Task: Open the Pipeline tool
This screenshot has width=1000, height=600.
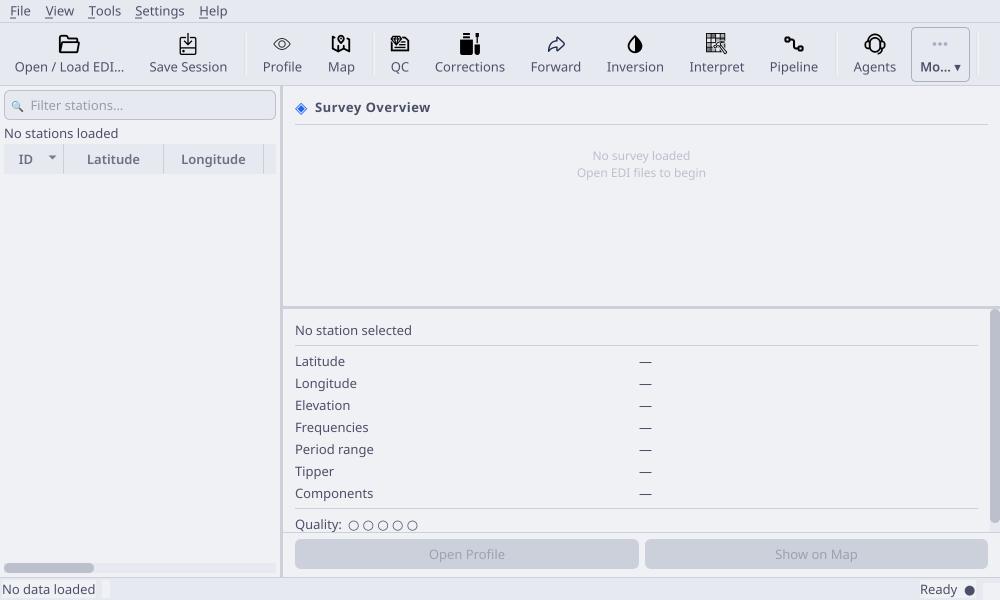Action: (x=793, y=55)
